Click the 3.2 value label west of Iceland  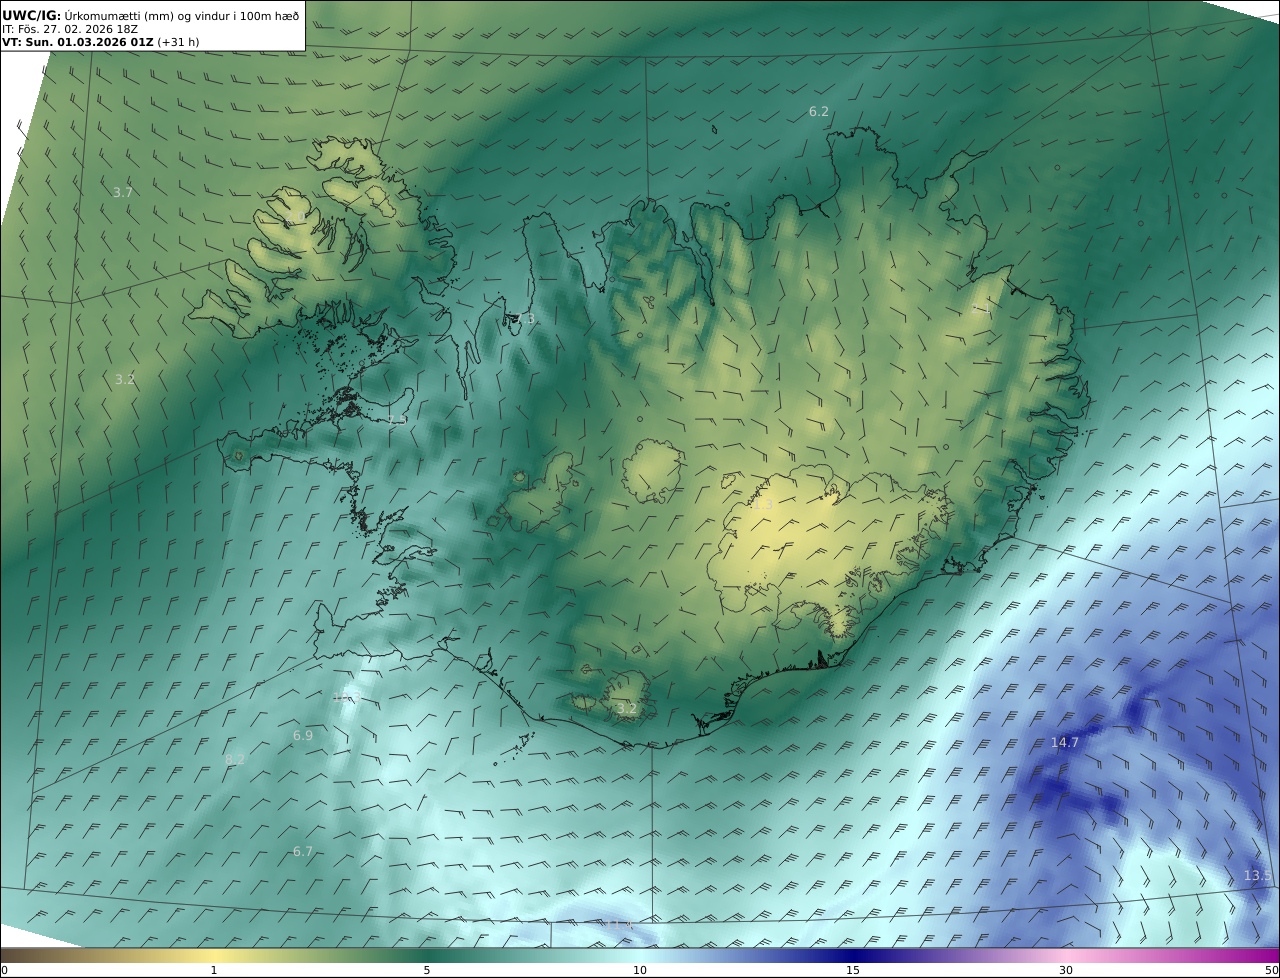pos(125,380)
